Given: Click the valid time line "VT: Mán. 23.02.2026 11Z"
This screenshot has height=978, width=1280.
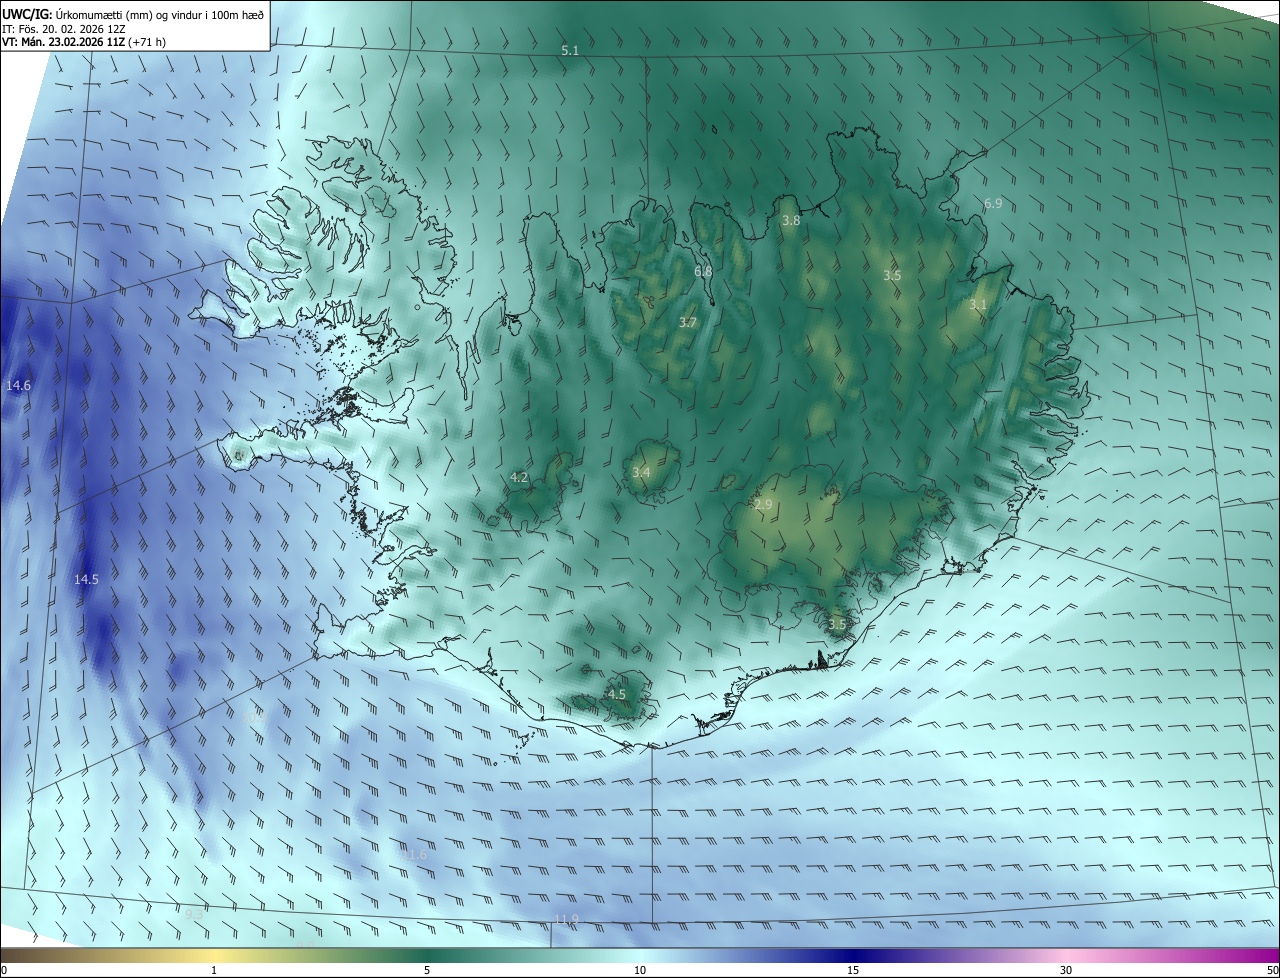Looking at the screenshot, I should click(64, 43).
